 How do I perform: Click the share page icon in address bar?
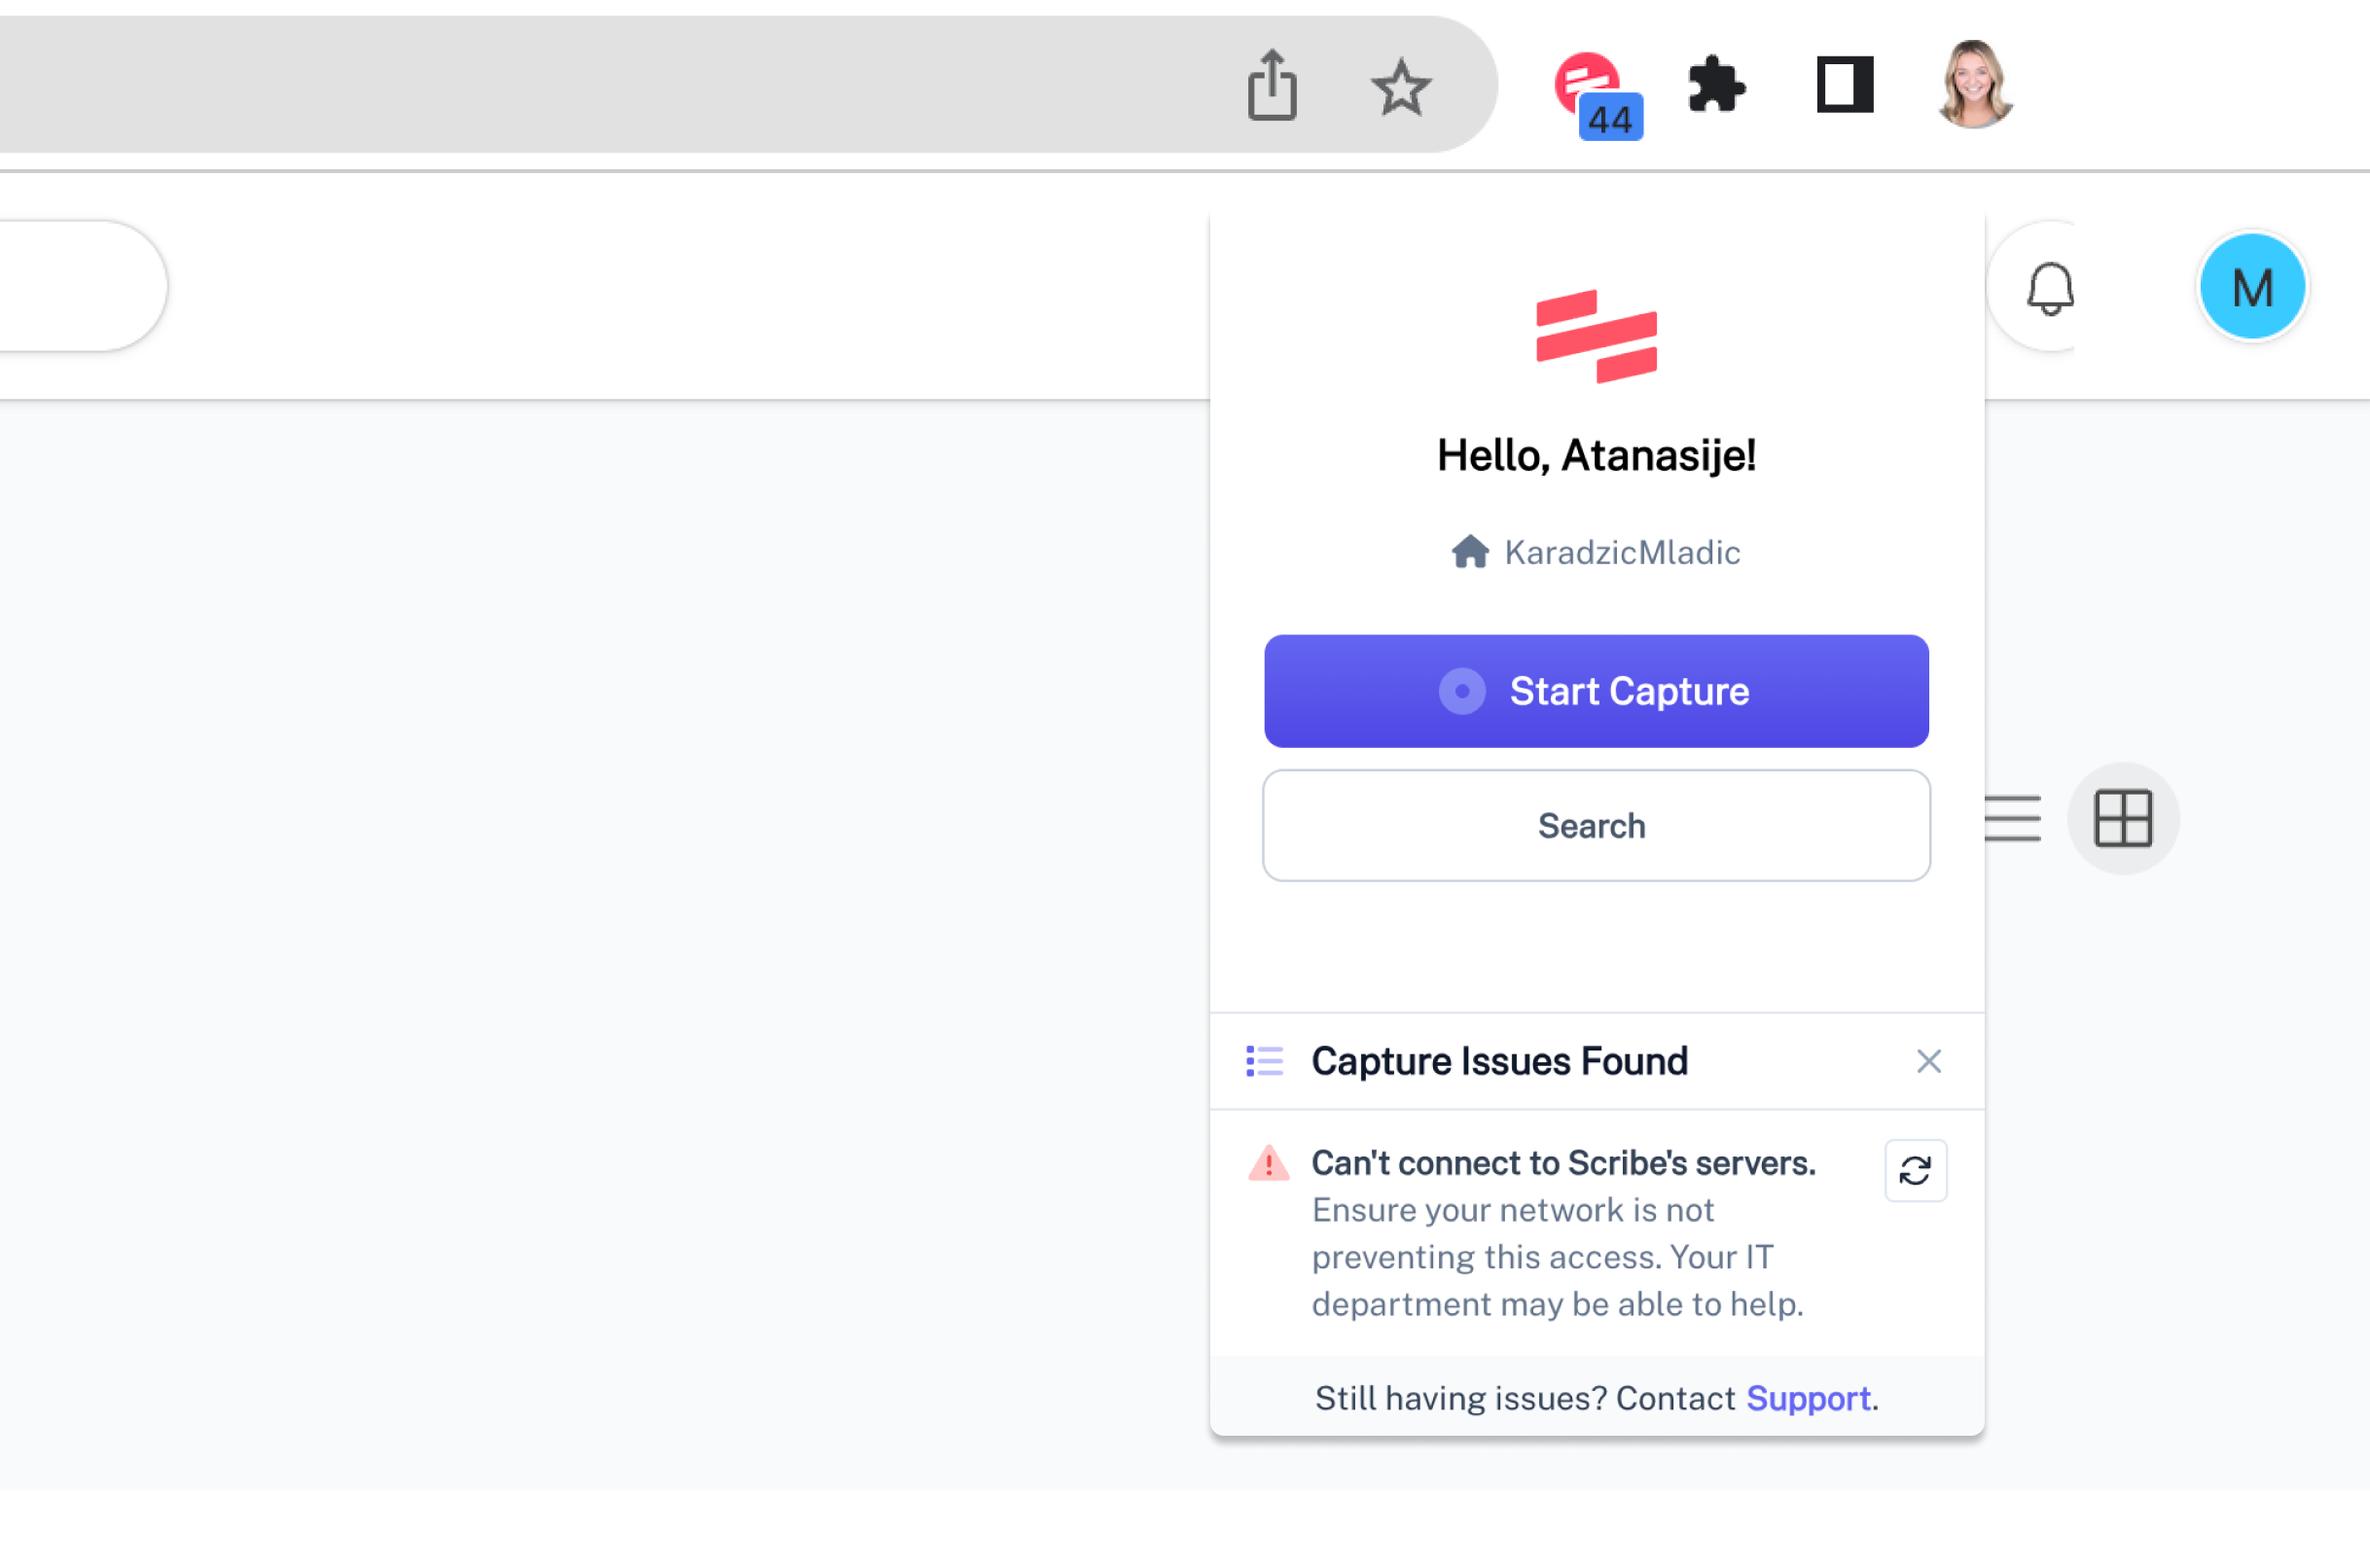point(1272,86)
